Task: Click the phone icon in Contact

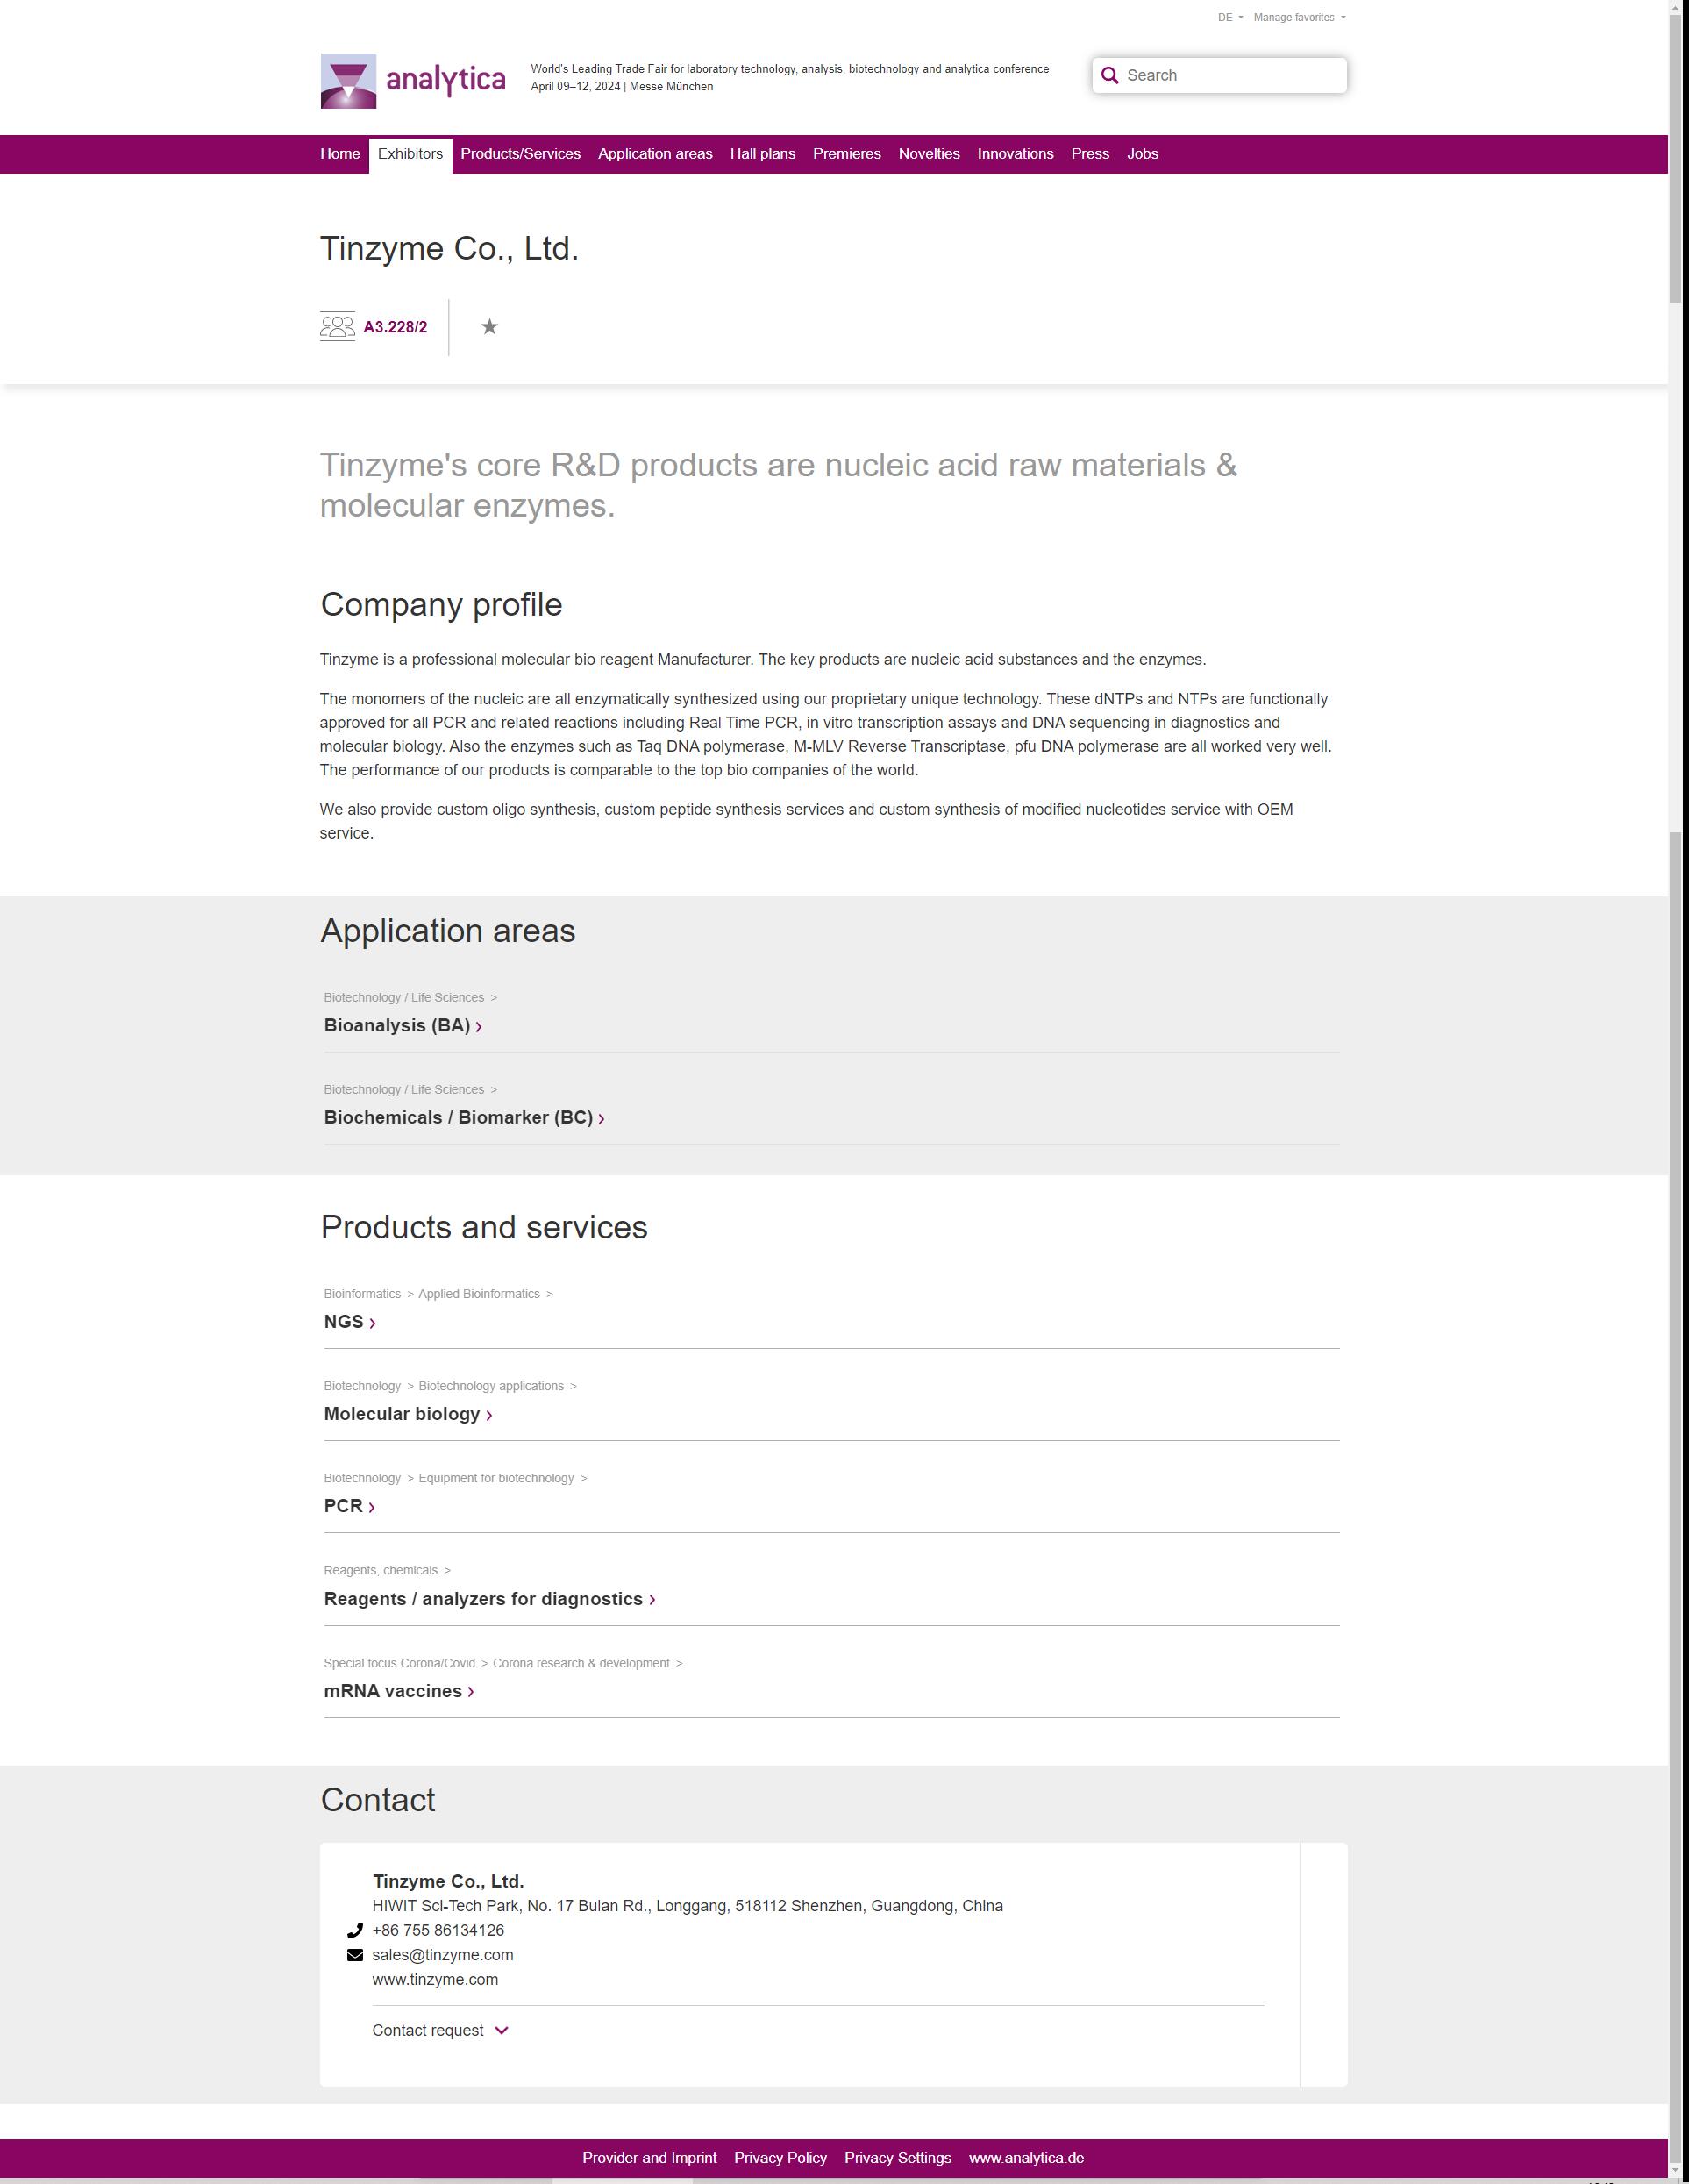Action: click(355, 1931)
